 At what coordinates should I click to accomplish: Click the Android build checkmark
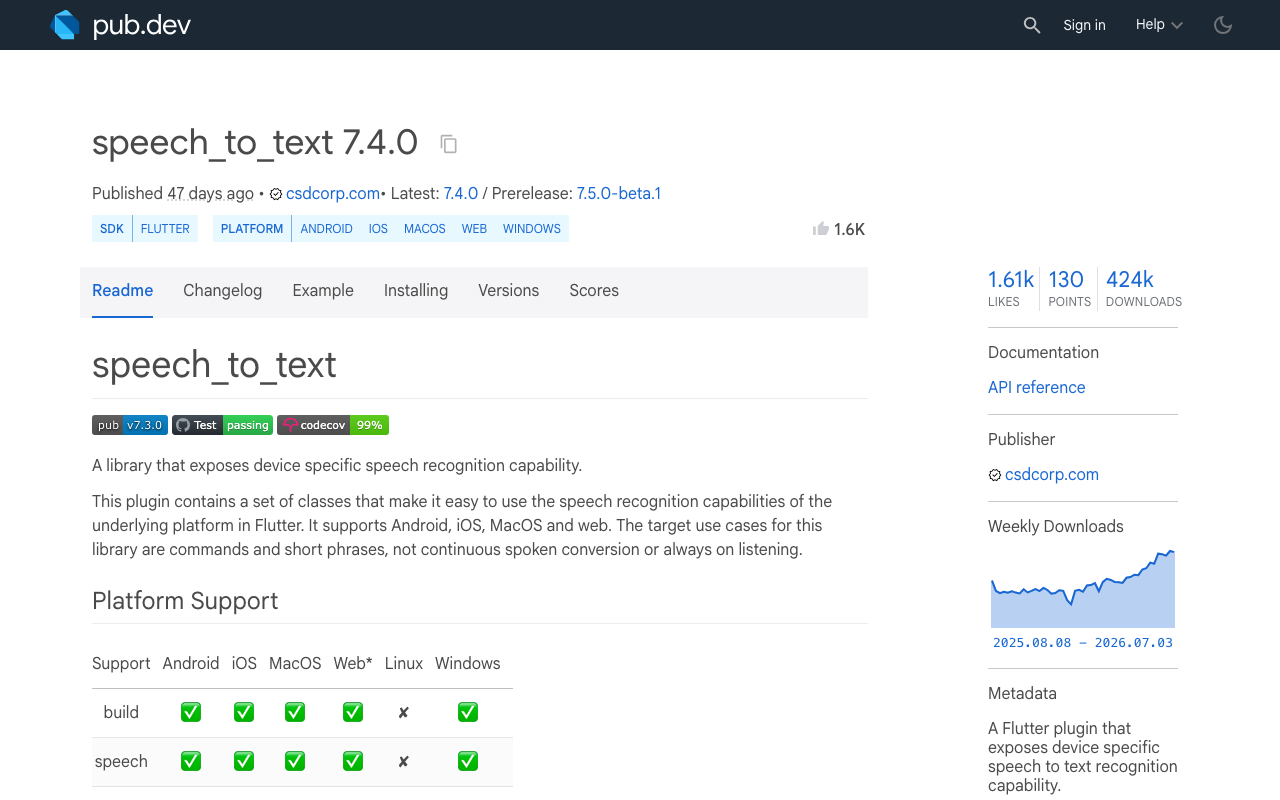191,712
